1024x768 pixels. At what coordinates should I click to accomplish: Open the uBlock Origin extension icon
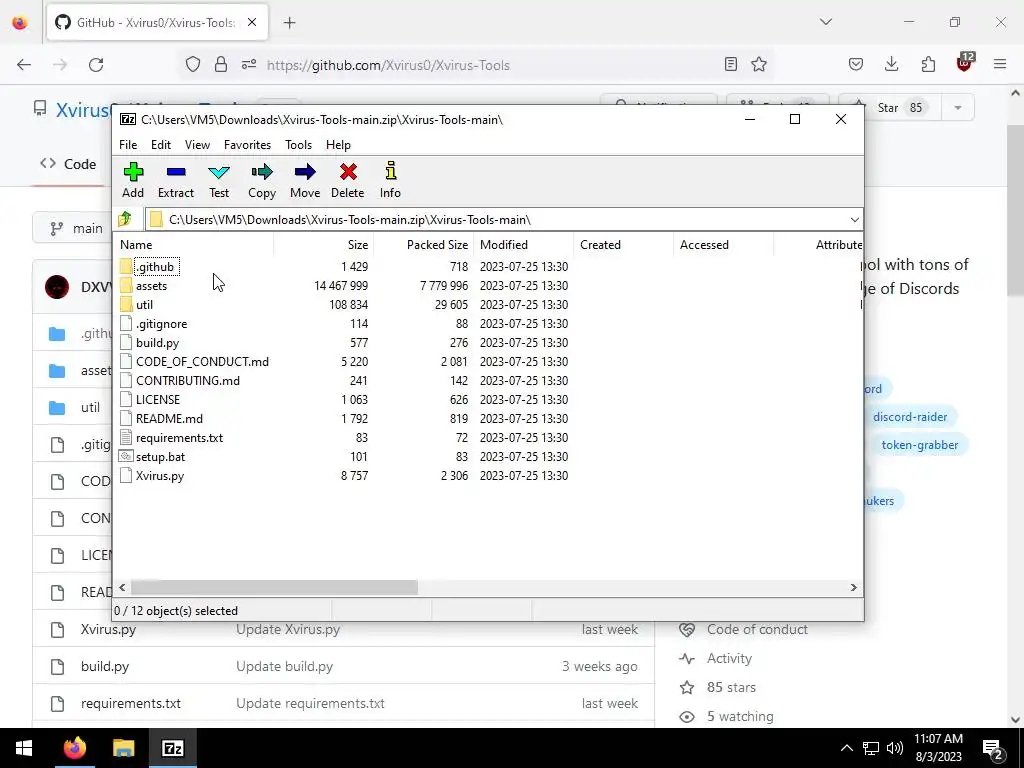(x=965, y=63)
